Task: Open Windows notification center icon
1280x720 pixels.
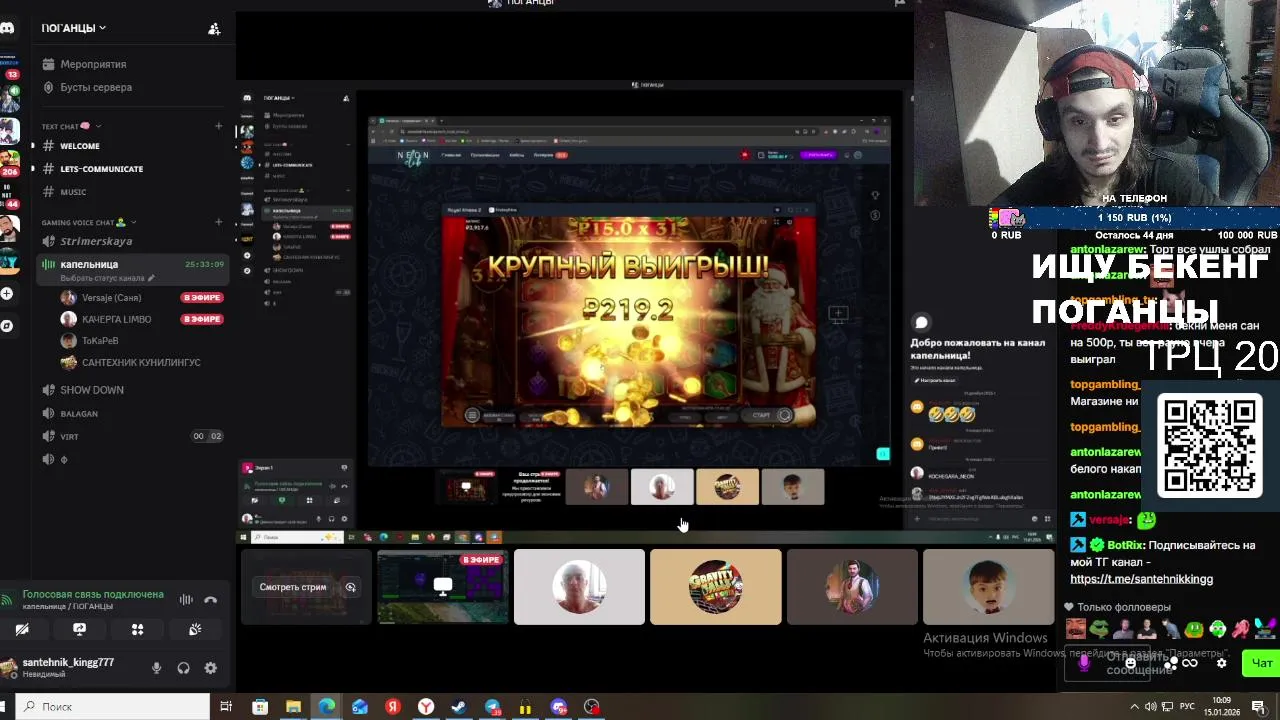Action: pyautogui.click(x=1259, y=707)
